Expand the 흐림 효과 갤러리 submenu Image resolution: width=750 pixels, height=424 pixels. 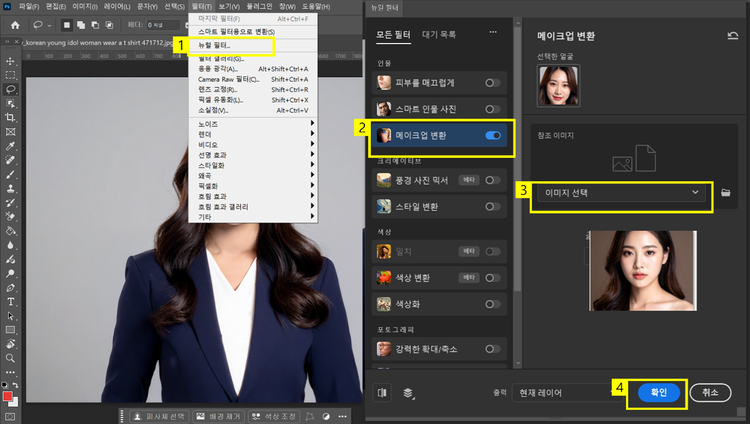point(253,207)
